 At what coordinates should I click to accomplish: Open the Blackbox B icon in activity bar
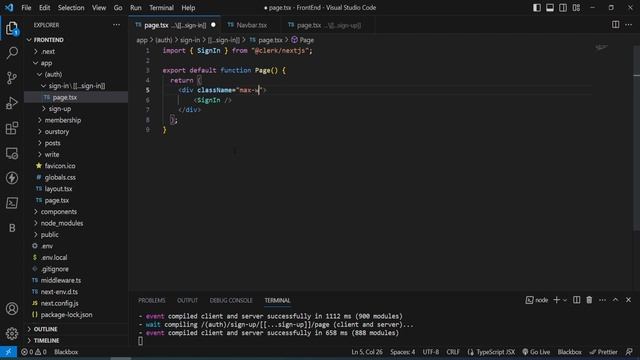12,228
